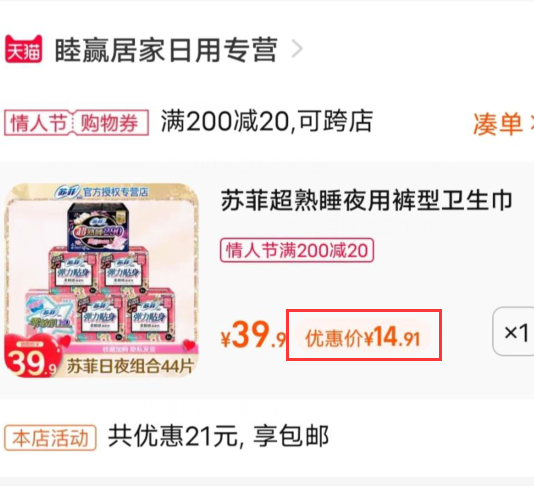The width and height of the screenshot is (534, 486).
Task: Open 苏菲超熟睡夜用裤型卫生巾 product title
Action: point(367,201)
